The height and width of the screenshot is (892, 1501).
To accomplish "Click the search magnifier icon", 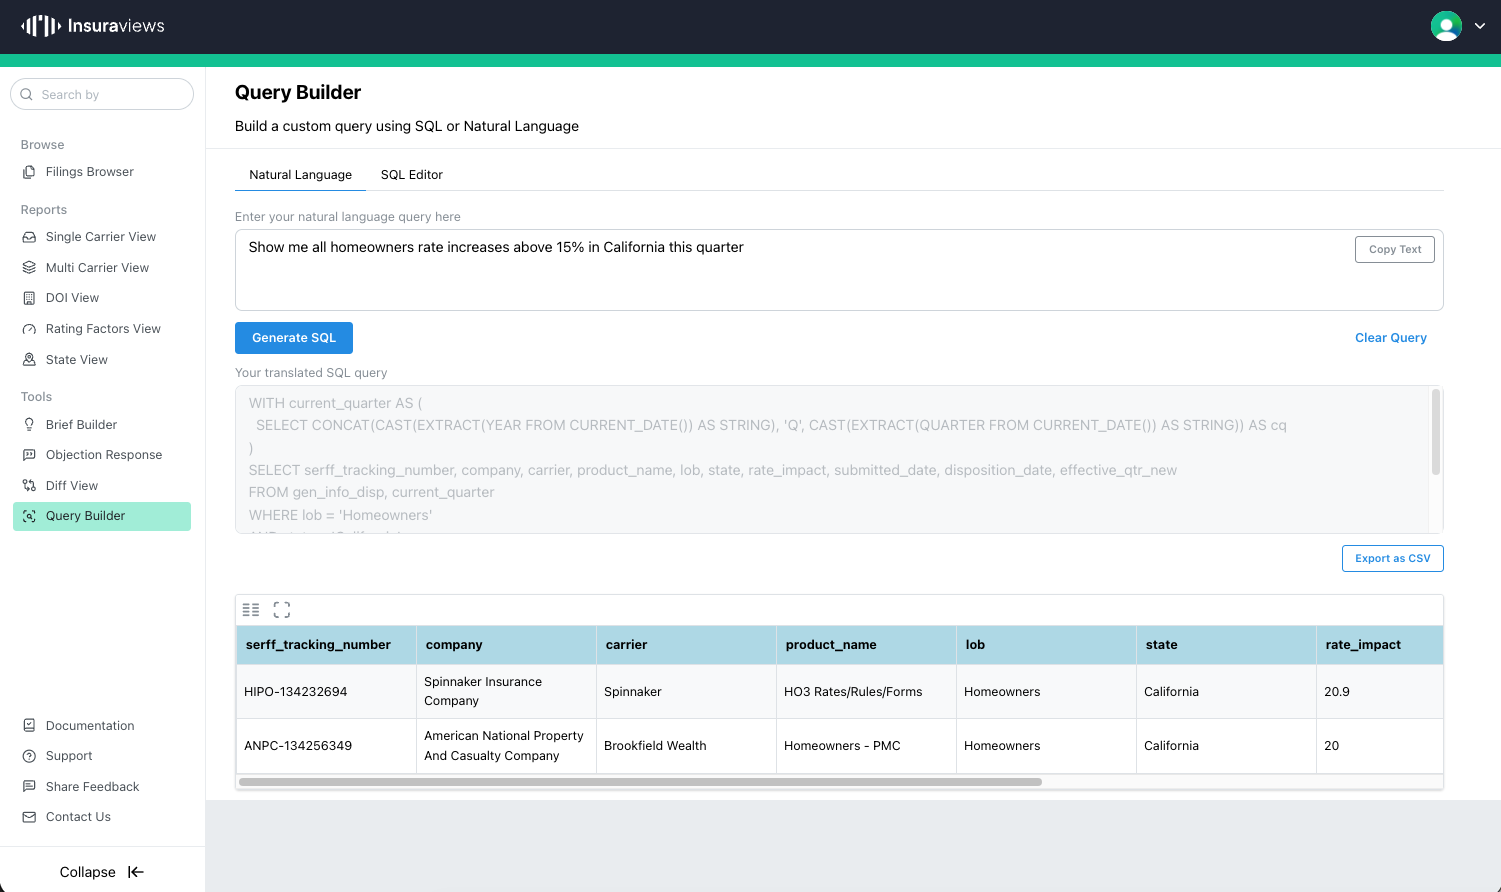I will point(27,94).
